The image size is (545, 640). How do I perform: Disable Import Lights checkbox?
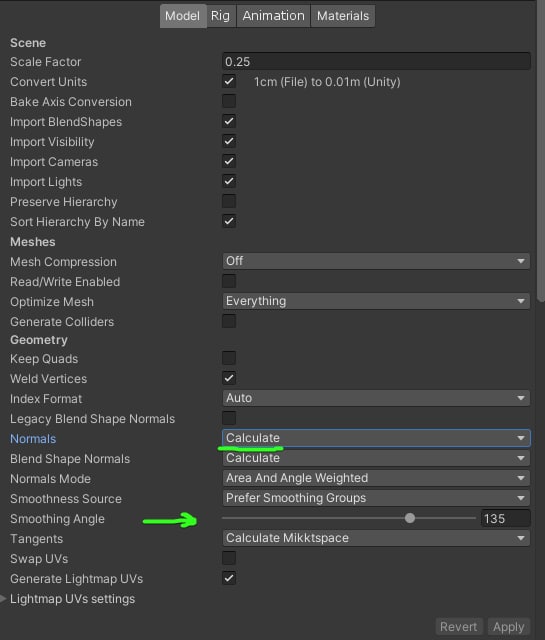[229, 181]
